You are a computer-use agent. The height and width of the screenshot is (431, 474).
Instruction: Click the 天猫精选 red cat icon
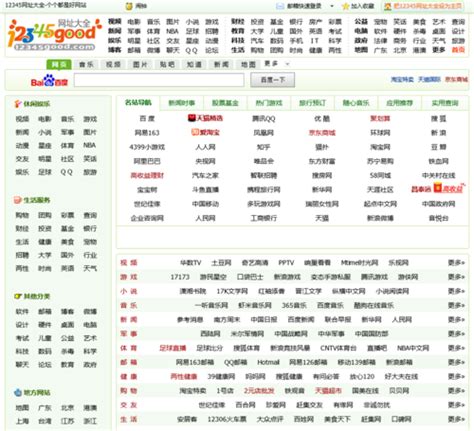pyautogui.click(x=192, y=118)
